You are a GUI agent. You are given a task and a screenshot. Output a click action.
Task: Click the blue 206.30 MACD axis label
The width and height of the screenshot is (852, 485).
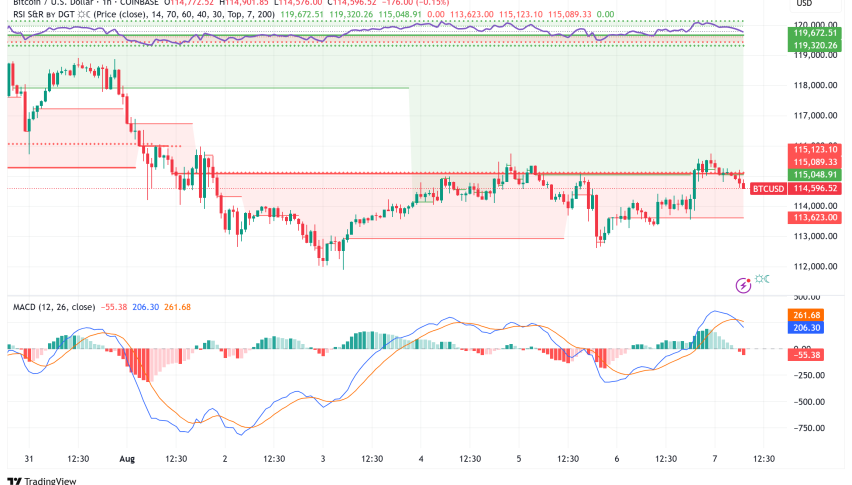(806, 327)
